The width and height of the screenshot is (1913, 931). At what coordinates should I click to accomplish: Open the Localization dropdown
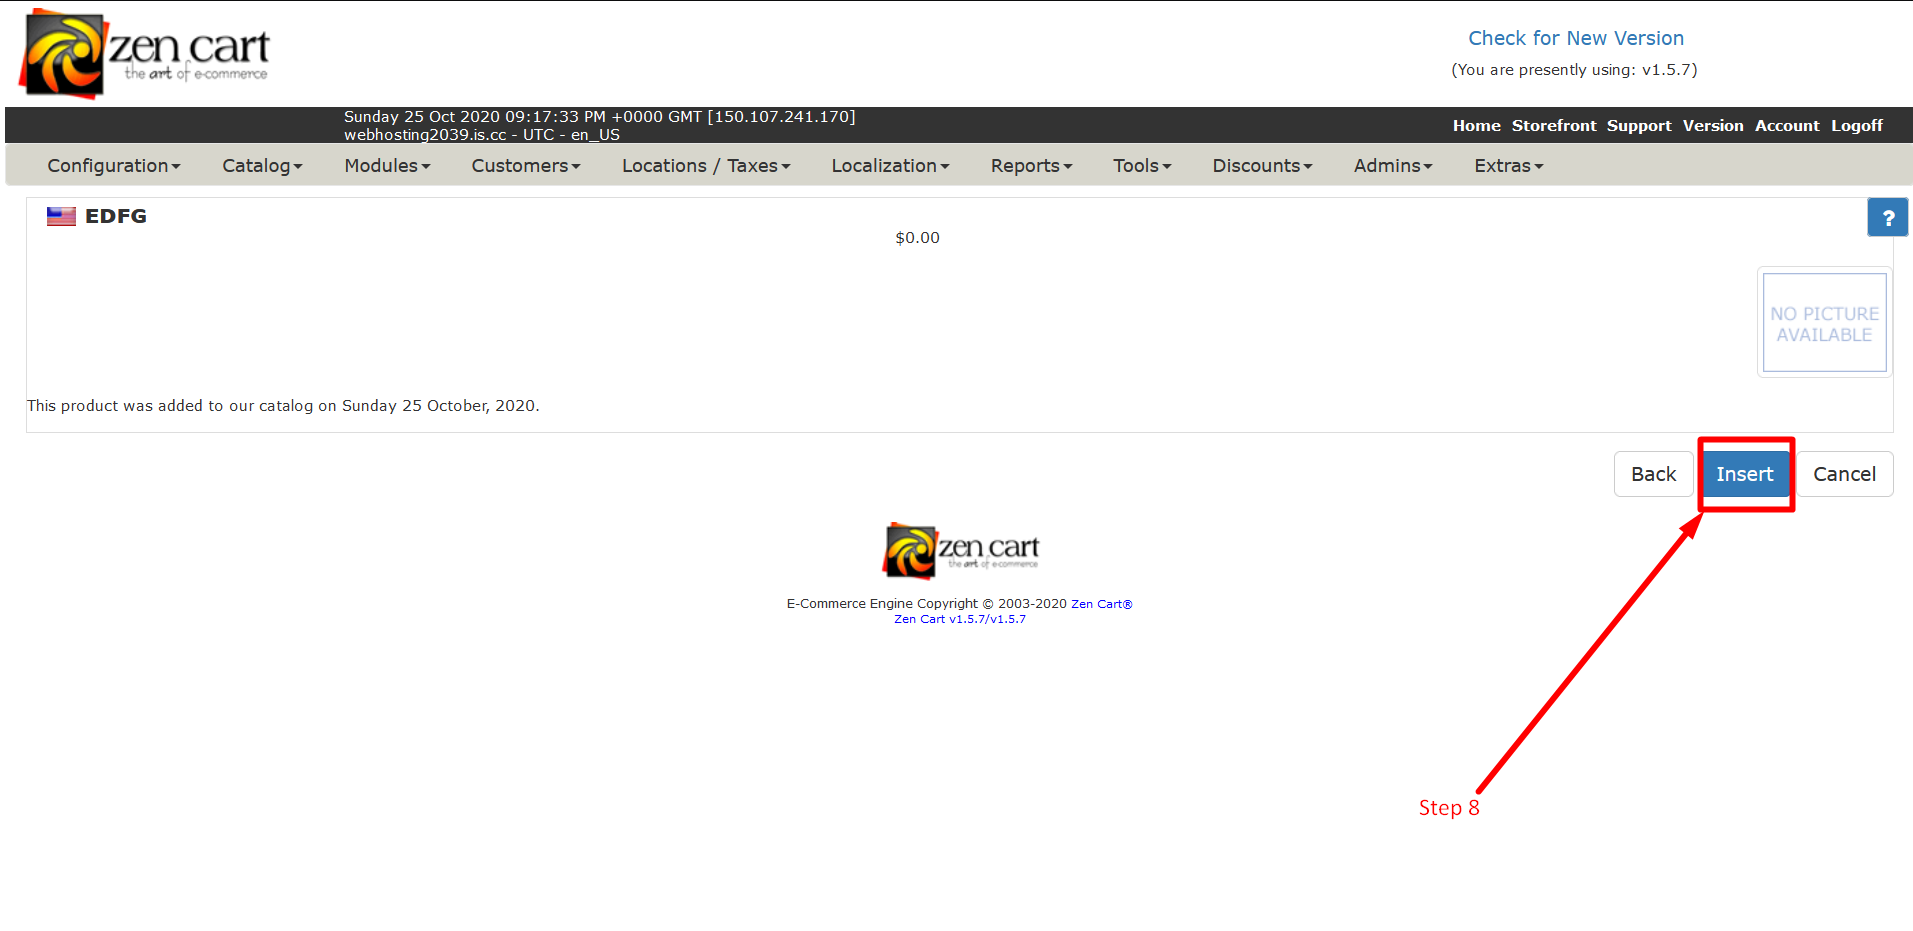pyautogui.click(x=890, y=166)
